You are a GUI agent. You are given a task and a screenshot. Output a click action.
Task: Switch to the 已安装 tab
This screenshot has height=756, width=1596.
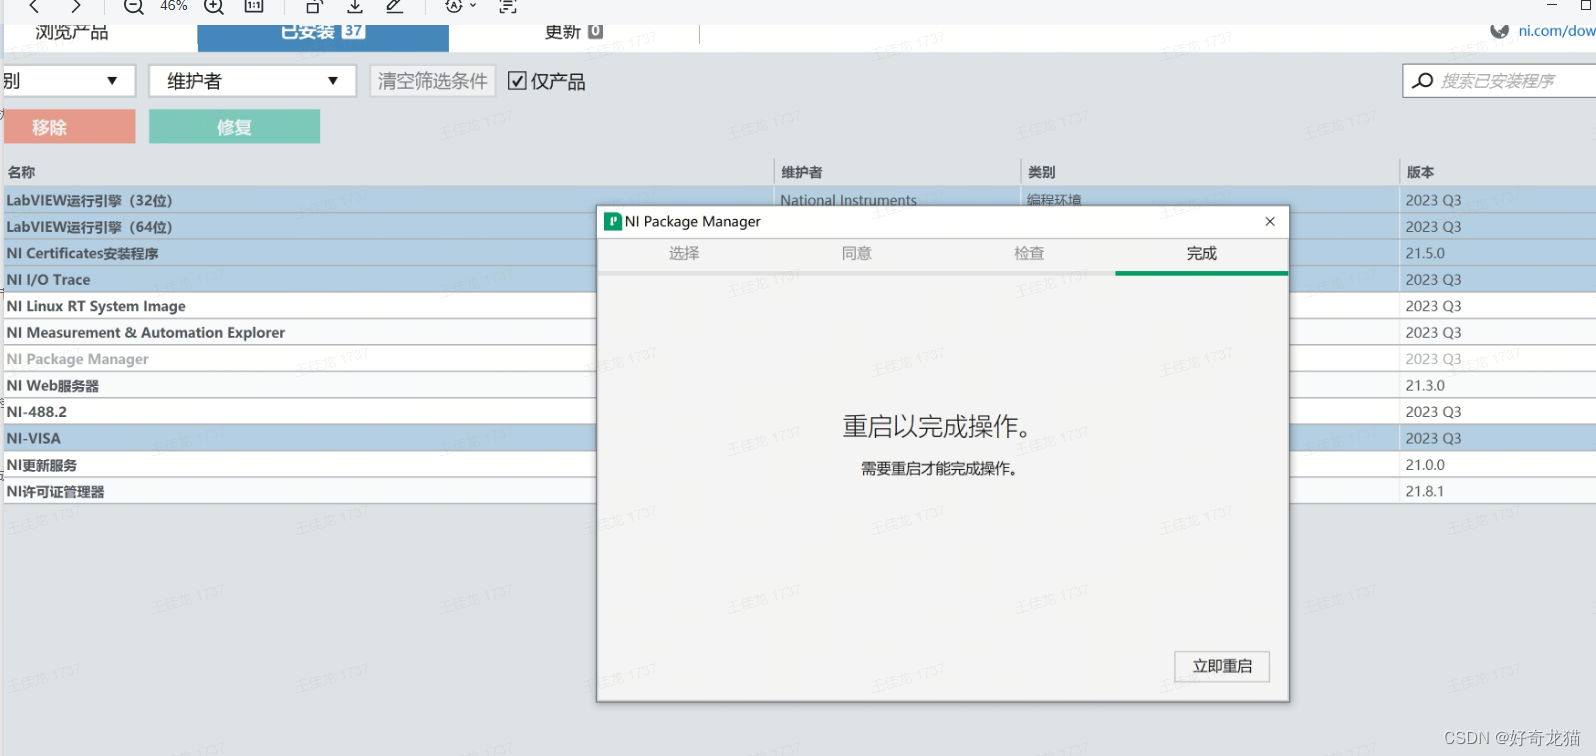tap(322, 36)
